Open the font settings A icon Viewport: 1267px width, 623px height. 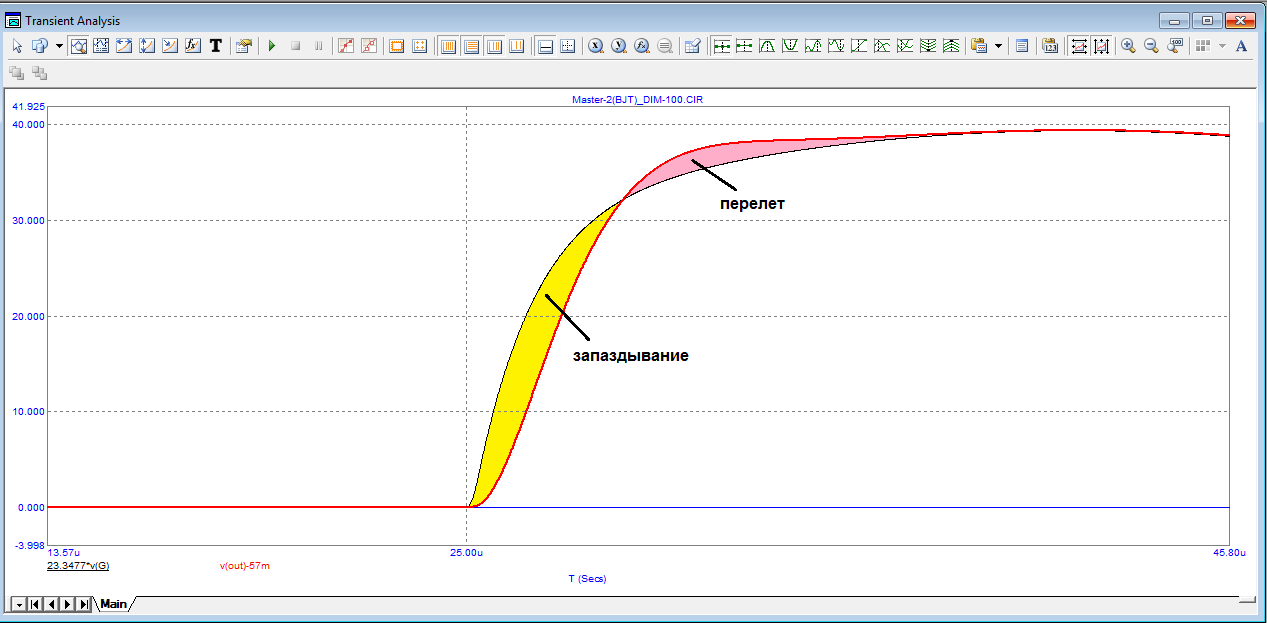point(1242,46)
